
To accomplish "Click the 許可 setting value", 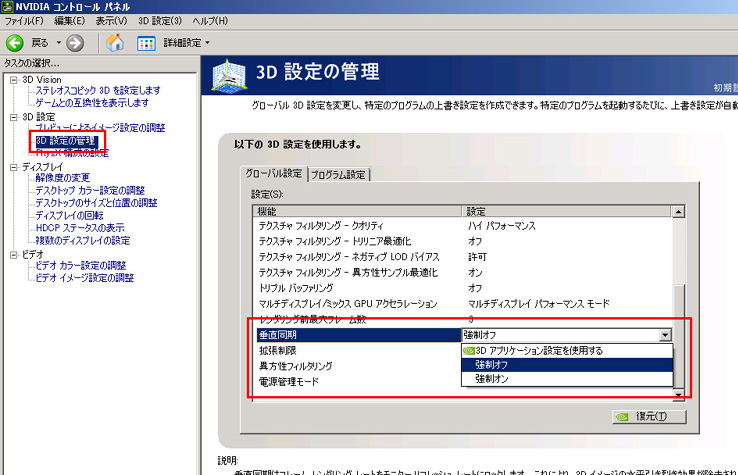I will pos(477,257).
